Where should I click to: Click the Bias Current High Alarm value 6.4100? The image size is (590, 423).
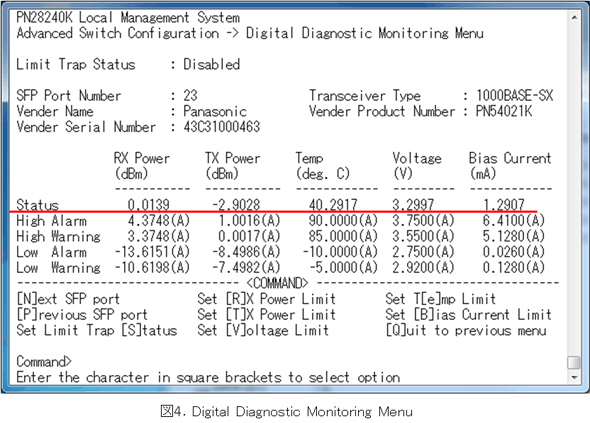pos(514,221)
